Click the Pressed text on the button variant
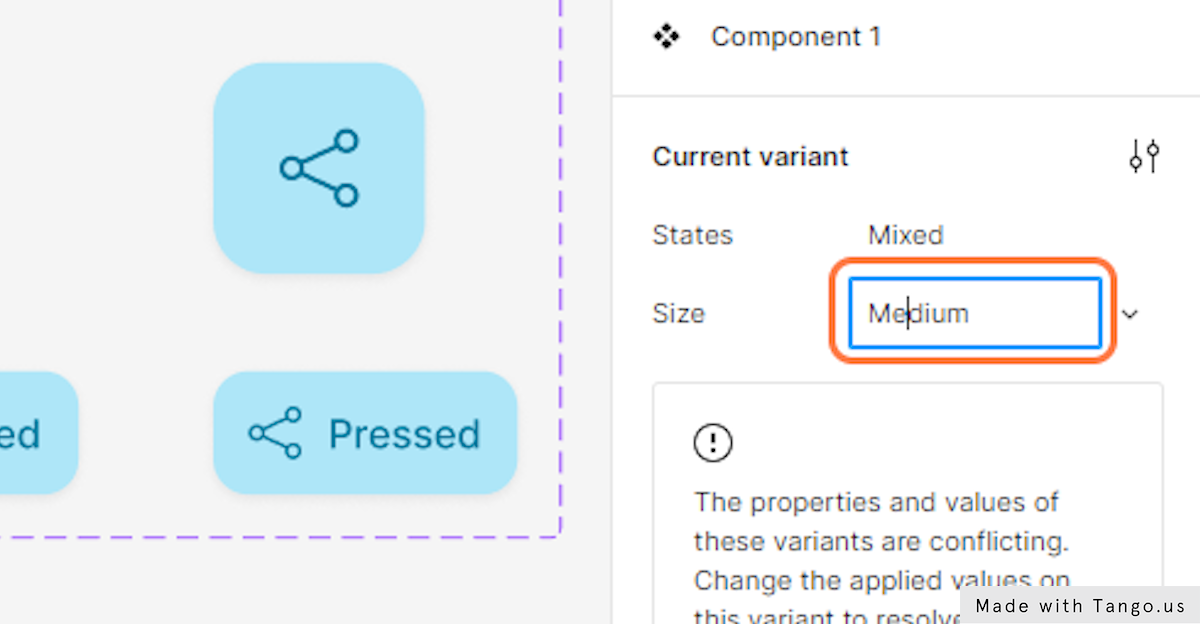This screenshot has height=624, width=1200. click(404, 434)
